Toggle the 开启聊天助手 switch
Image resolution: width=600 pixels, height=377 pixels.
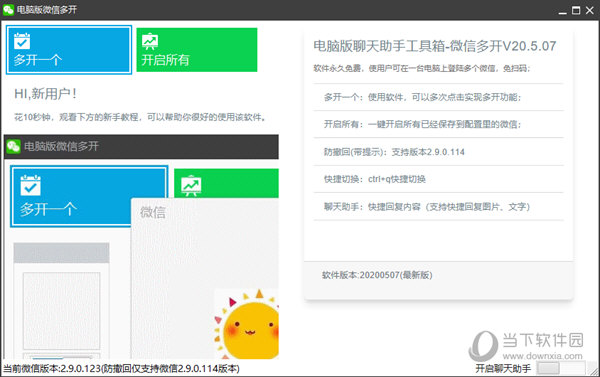tap(561, 368)
